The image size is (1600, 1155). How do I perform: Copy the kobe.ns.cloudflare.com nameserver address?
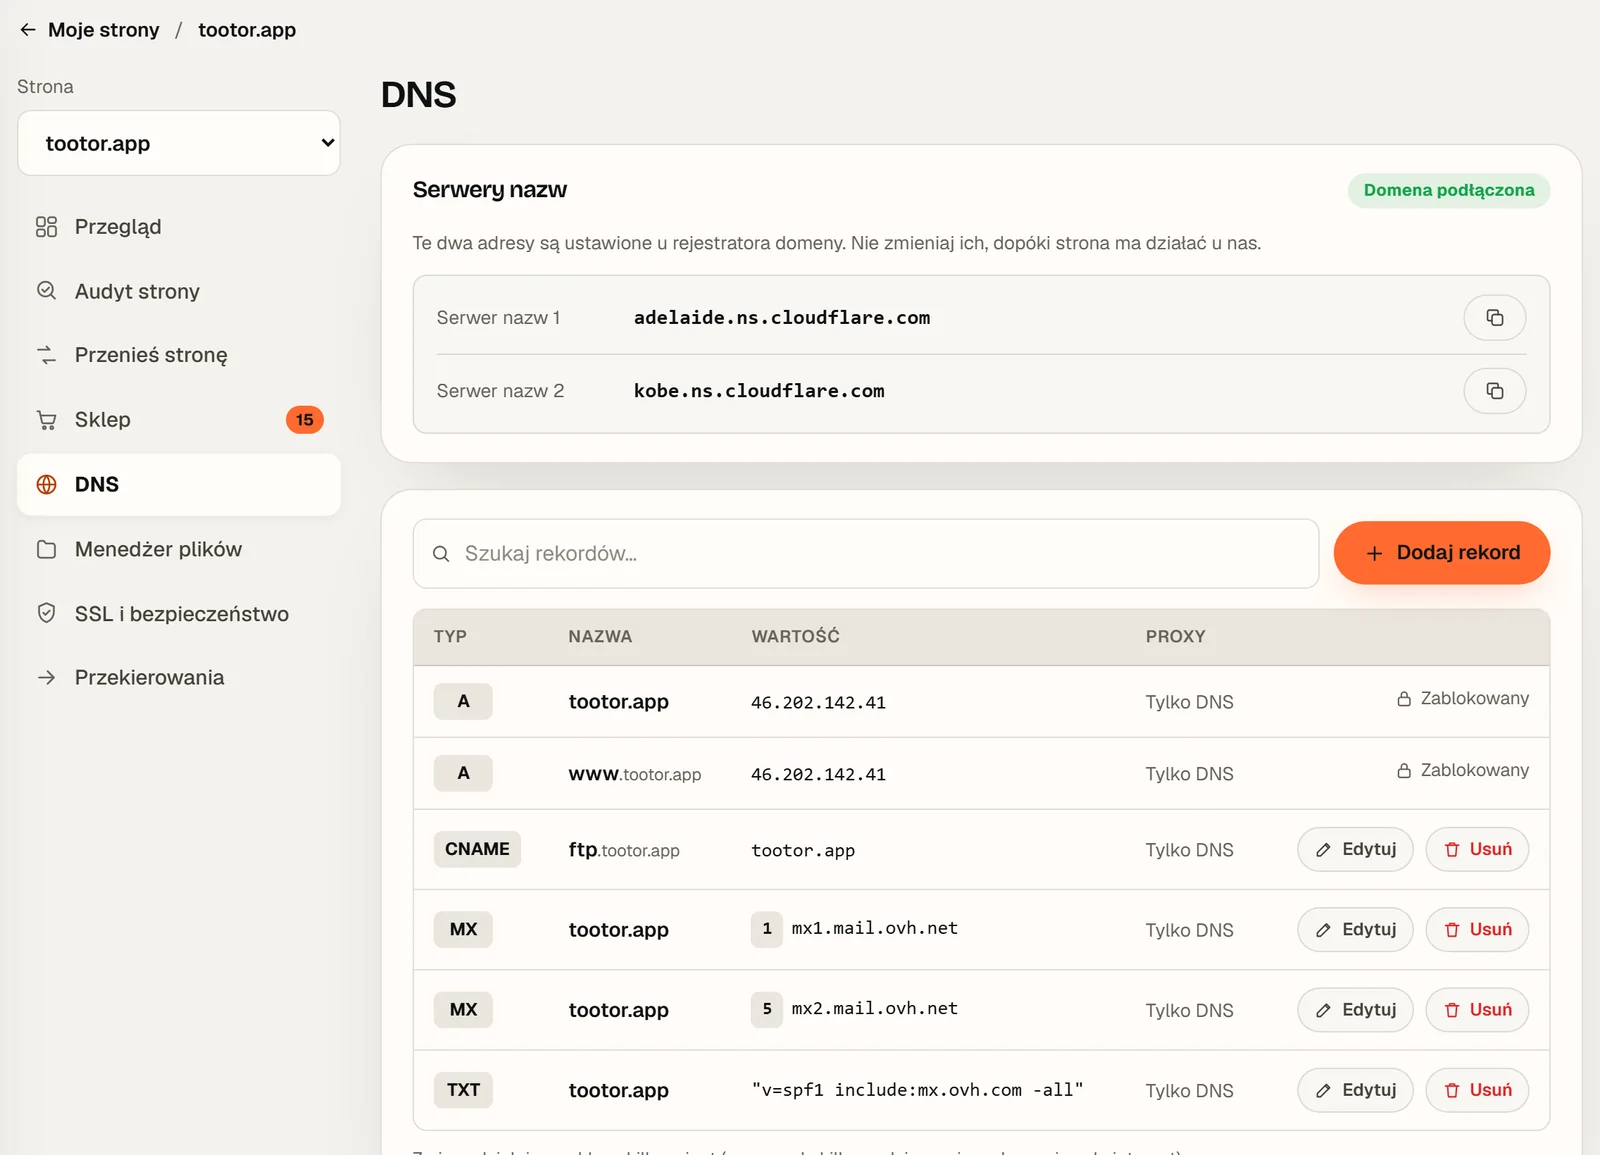(x=1494, y=391)
